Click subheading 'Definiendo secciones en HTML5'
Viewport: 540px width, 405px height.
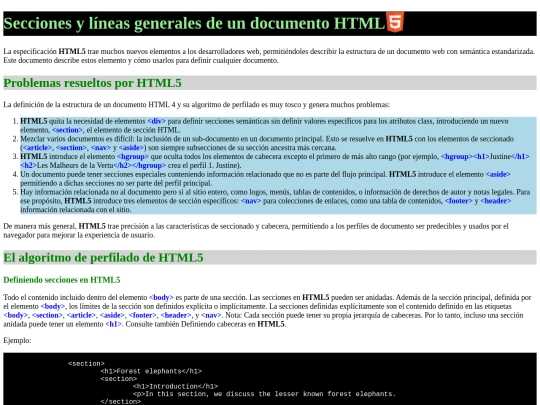click(62, 280)
